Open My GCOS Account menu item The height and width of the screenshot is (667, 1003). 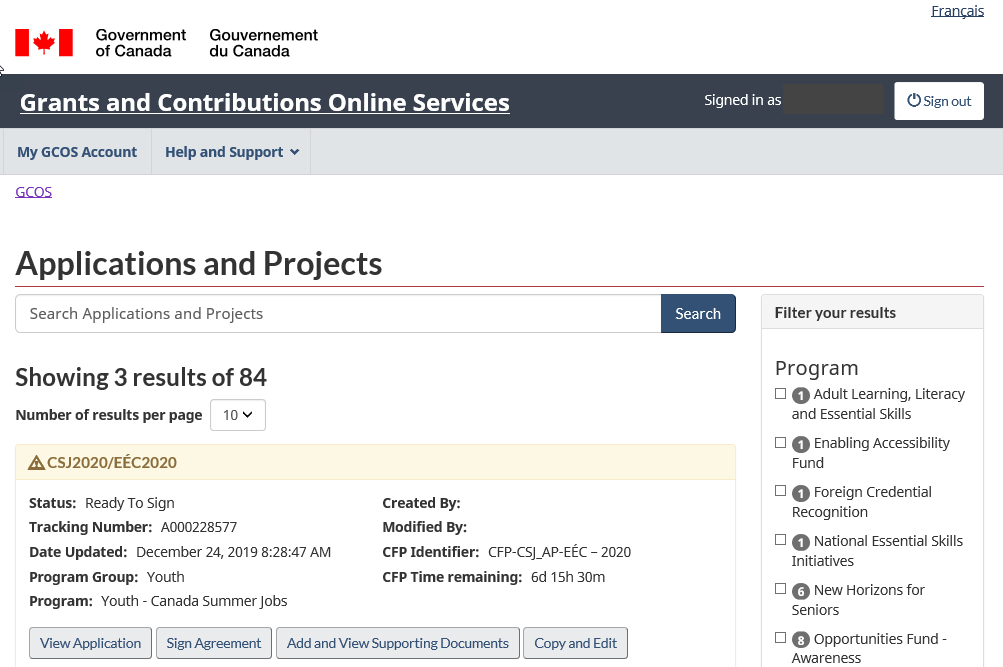pos(77,152)
